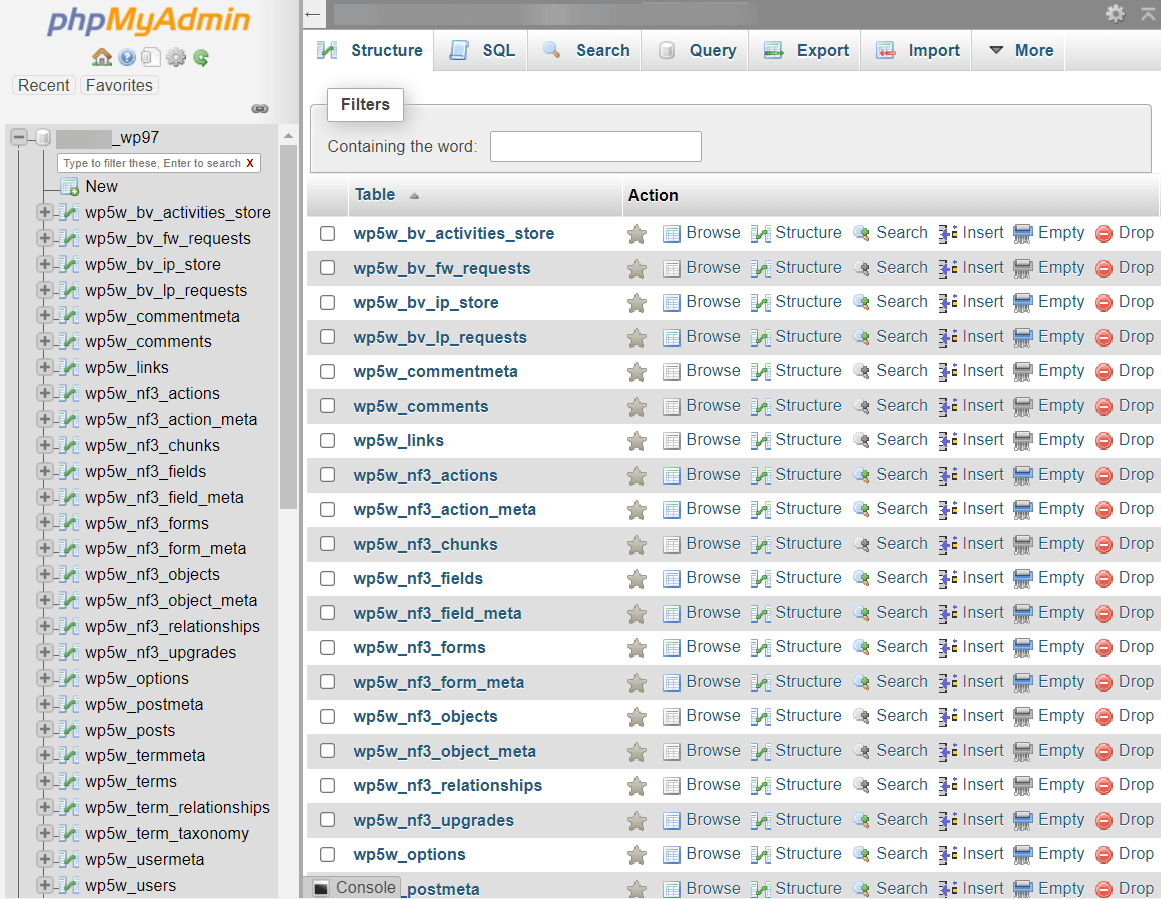Expand the wp5w_postmeta tree node

coord(44,704)
